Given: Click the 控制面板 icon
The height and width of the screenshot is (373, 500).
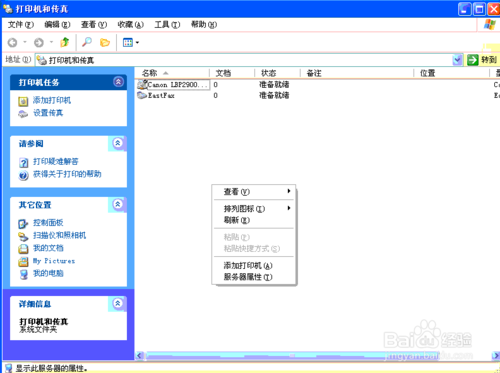Looking at the screenshot, I should (x=23, y=224).
